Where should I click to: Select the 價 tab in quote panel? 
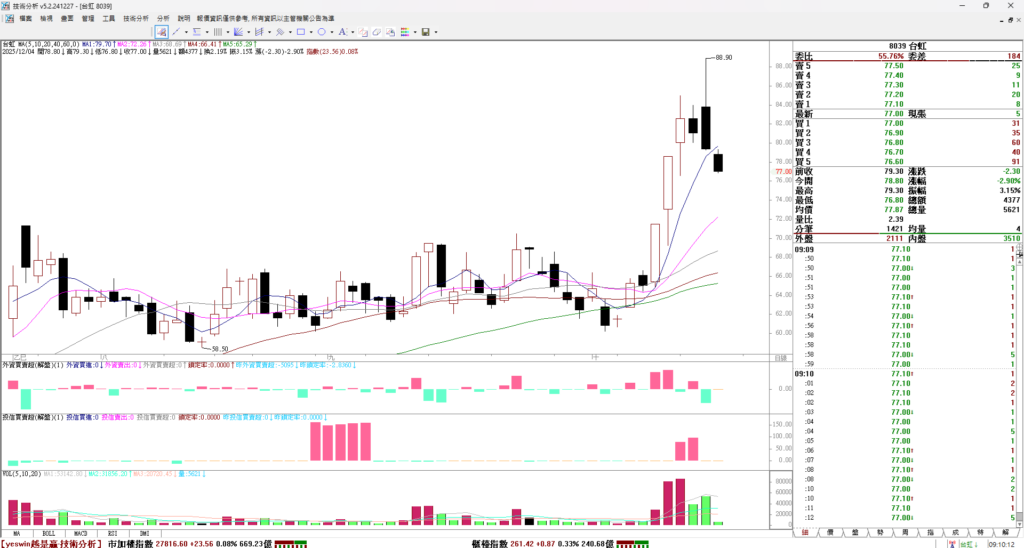(830, 533)
